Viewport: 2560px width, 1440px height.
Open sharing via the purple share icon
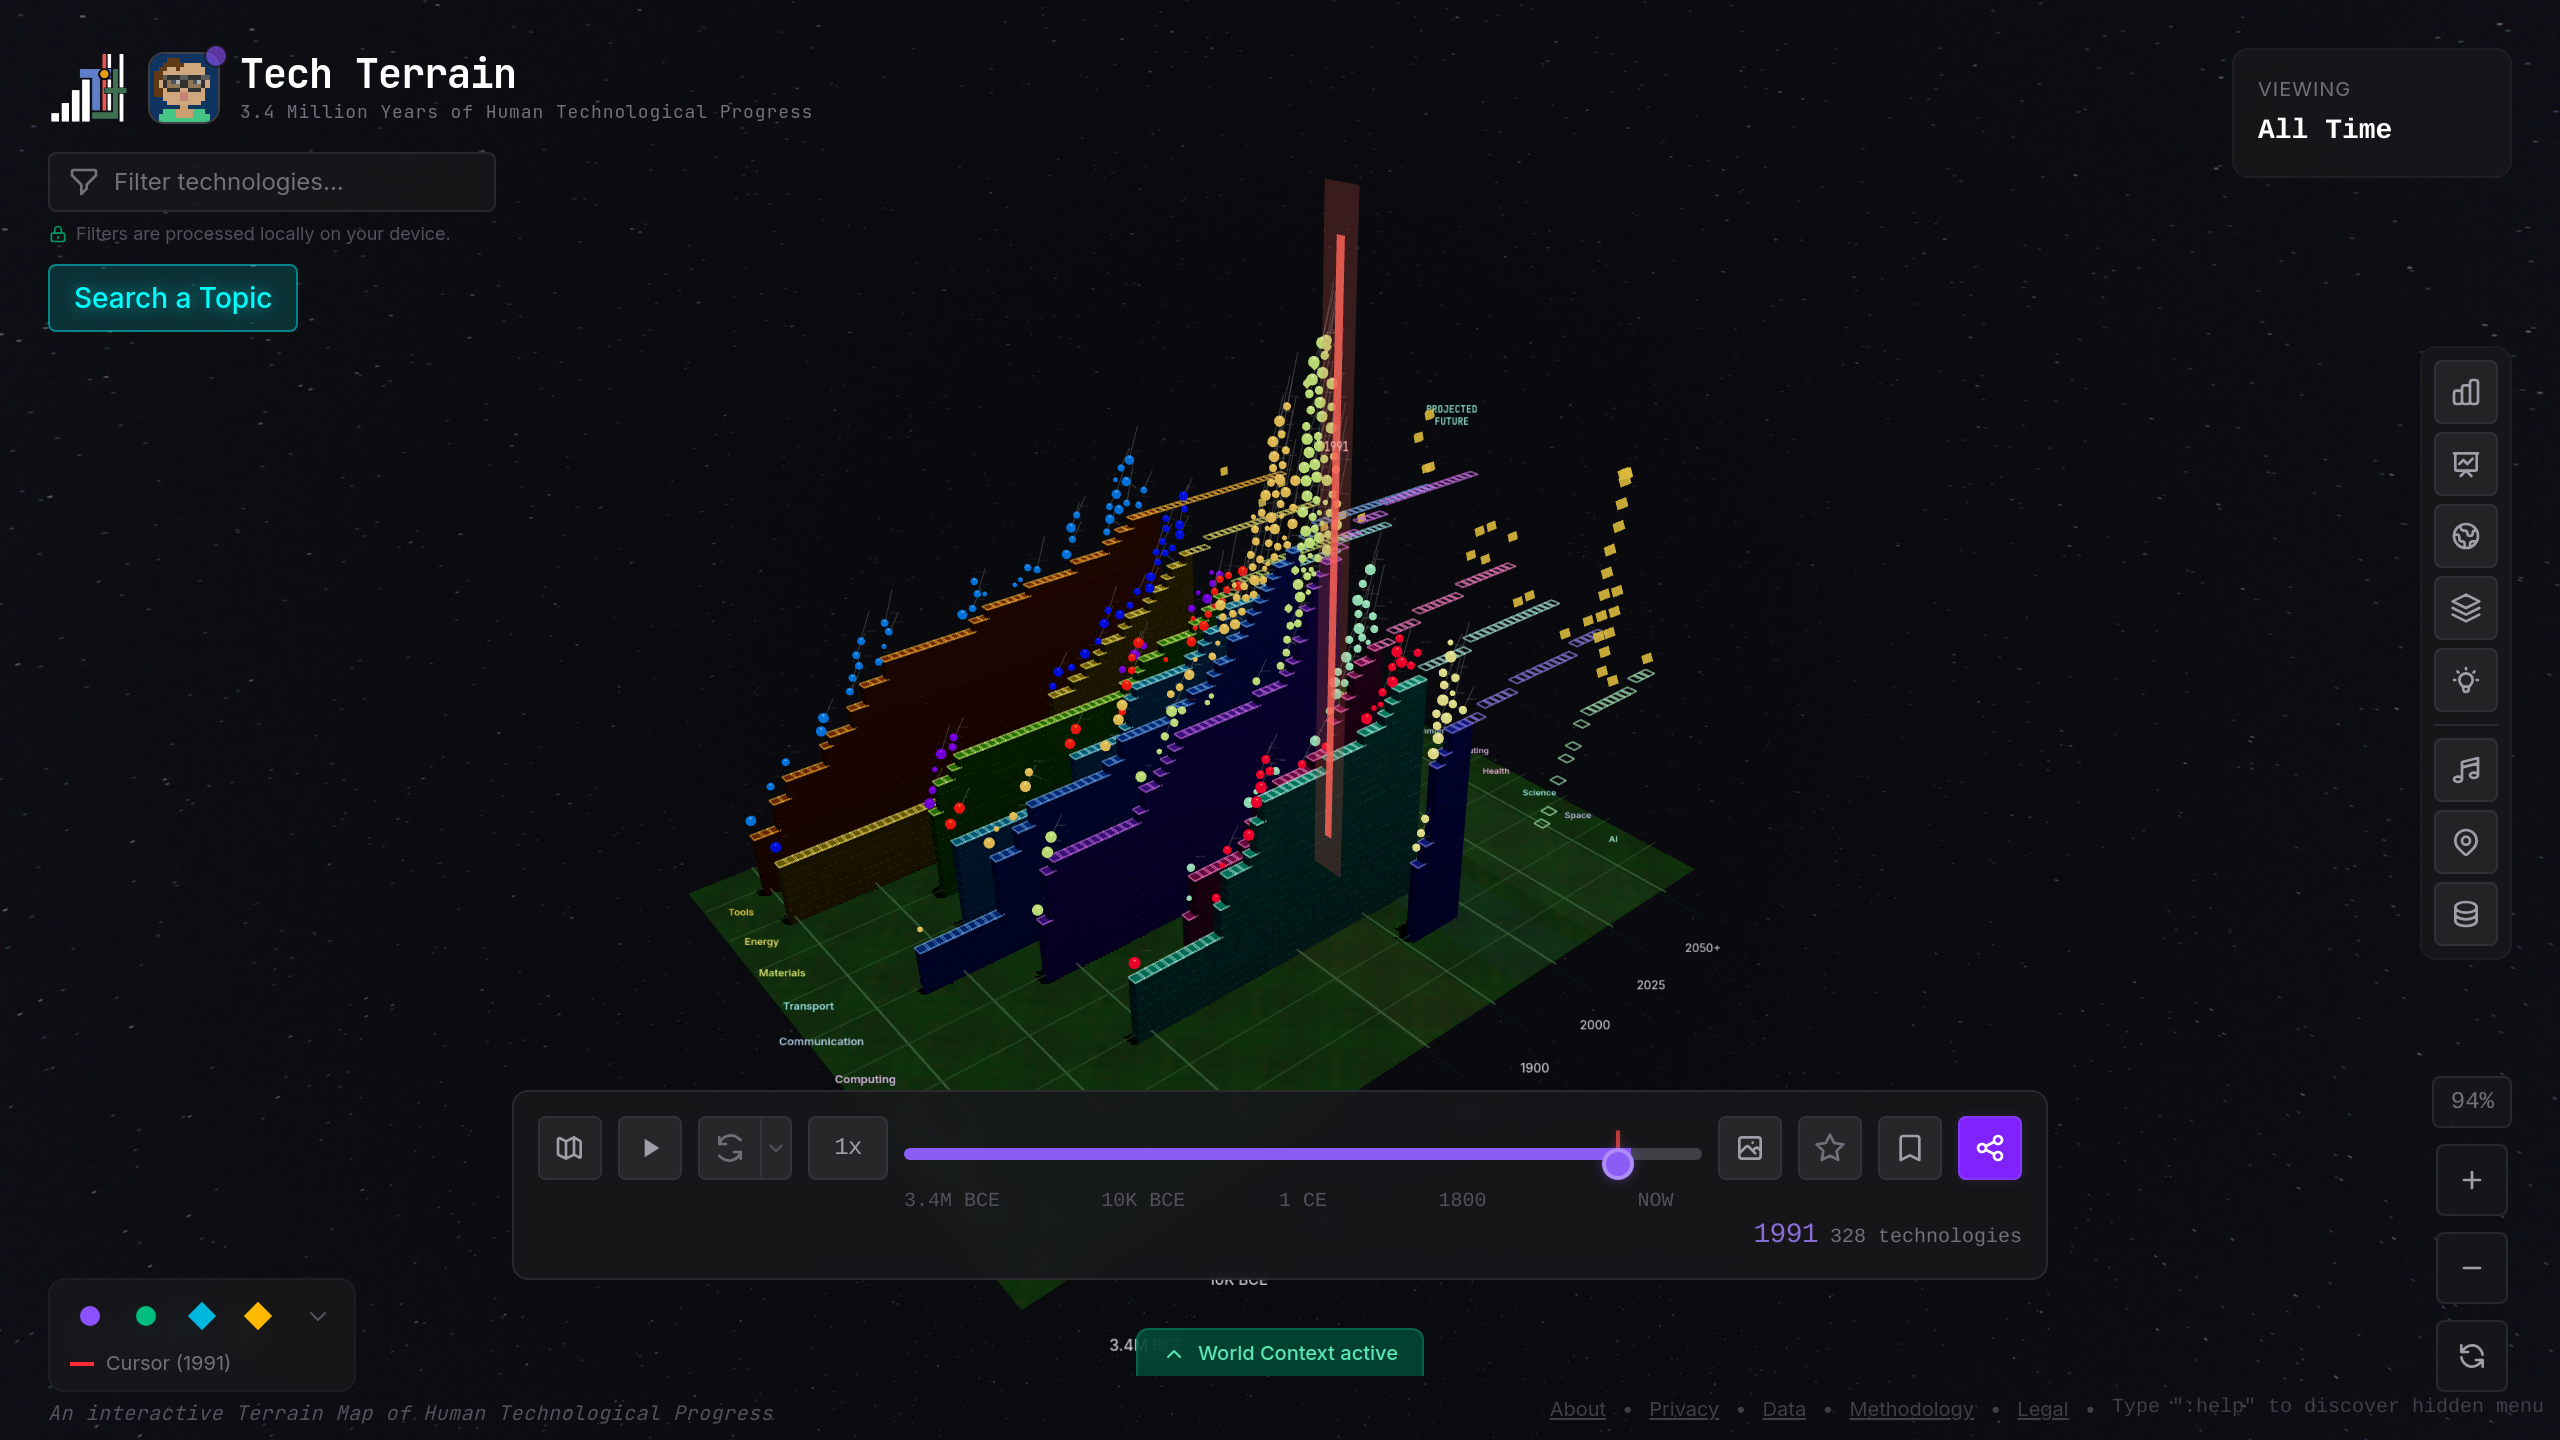pos(1989,1147)
